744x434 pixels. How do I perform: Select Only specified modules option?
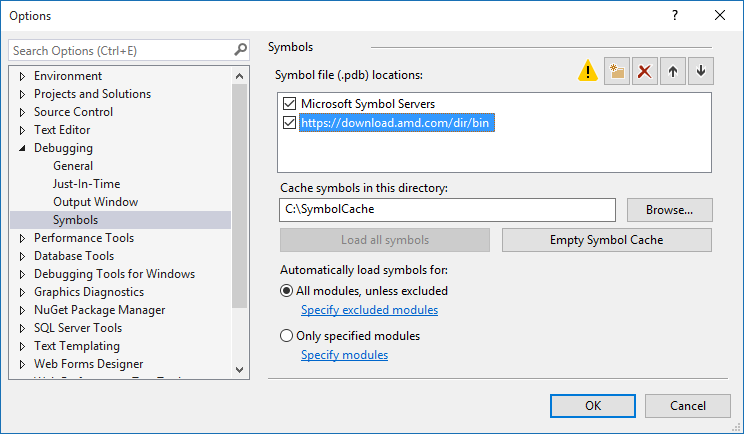coord(287,336)
